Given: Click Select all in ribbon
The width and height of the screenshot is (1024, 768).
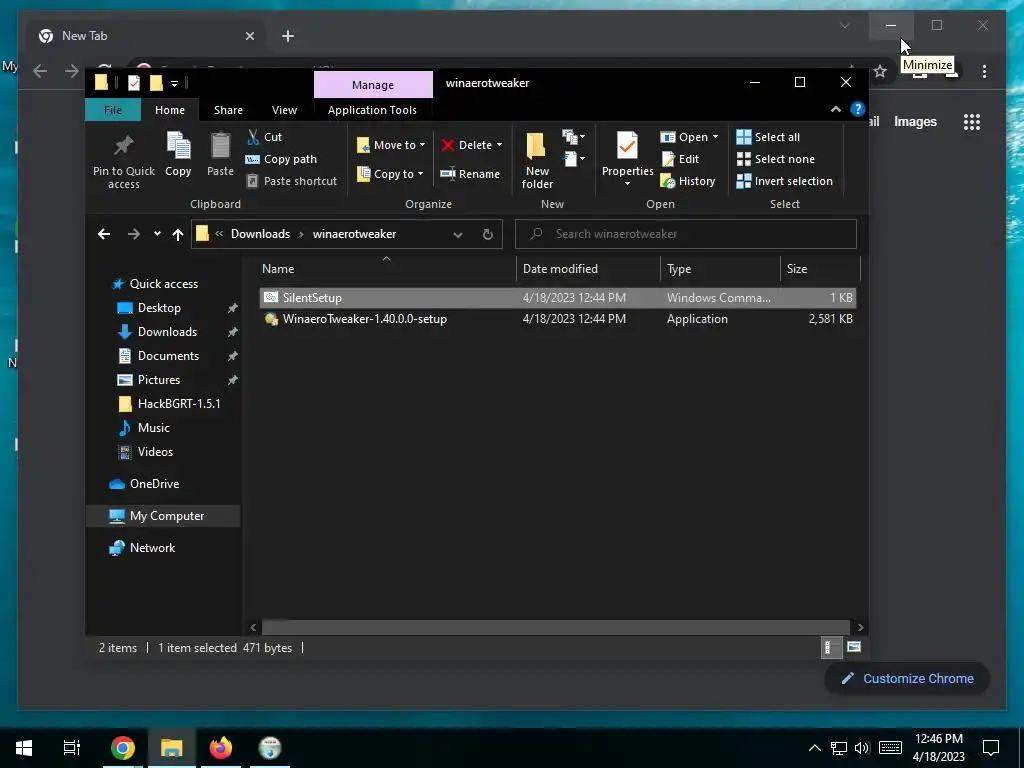Looking at the screenshot, I should pyautogui.click(x=768, y=137).
